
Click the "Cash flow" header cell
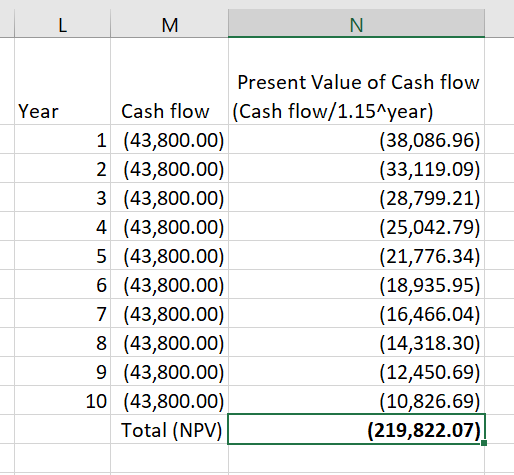(169, 81)
